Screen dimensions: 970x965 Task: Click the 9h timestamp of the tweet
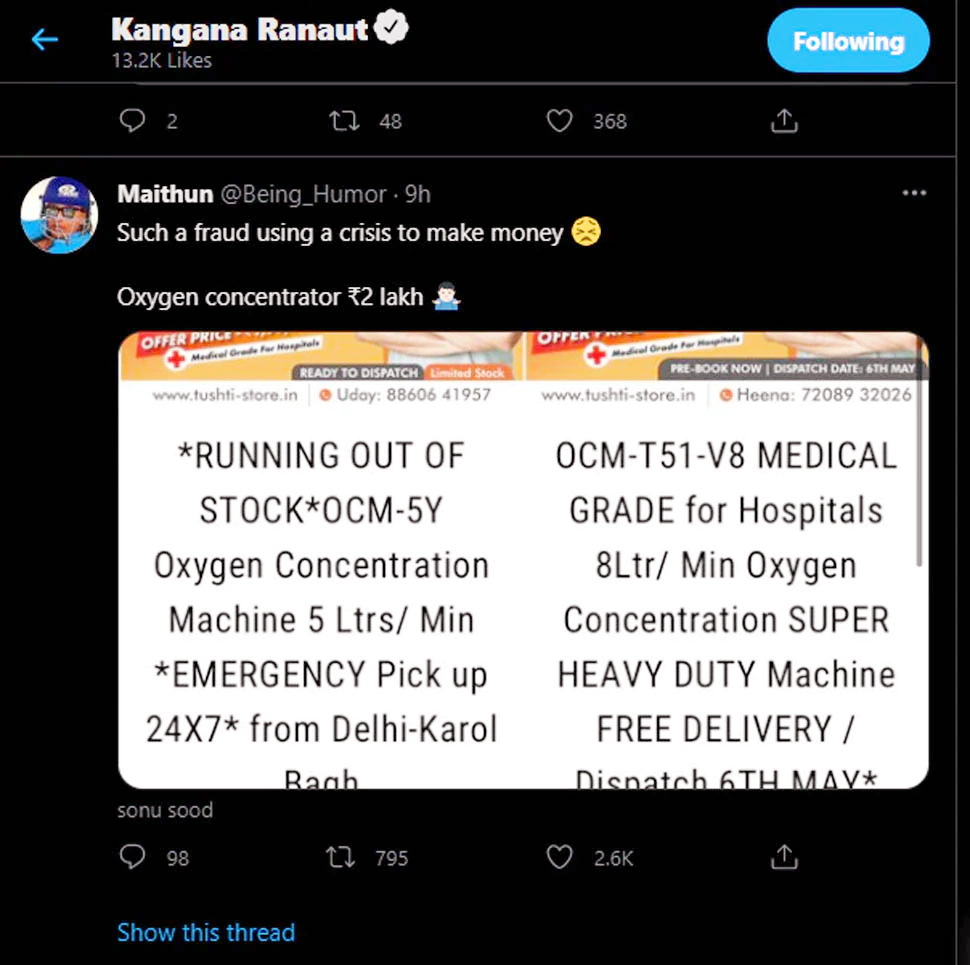point(418,194)
